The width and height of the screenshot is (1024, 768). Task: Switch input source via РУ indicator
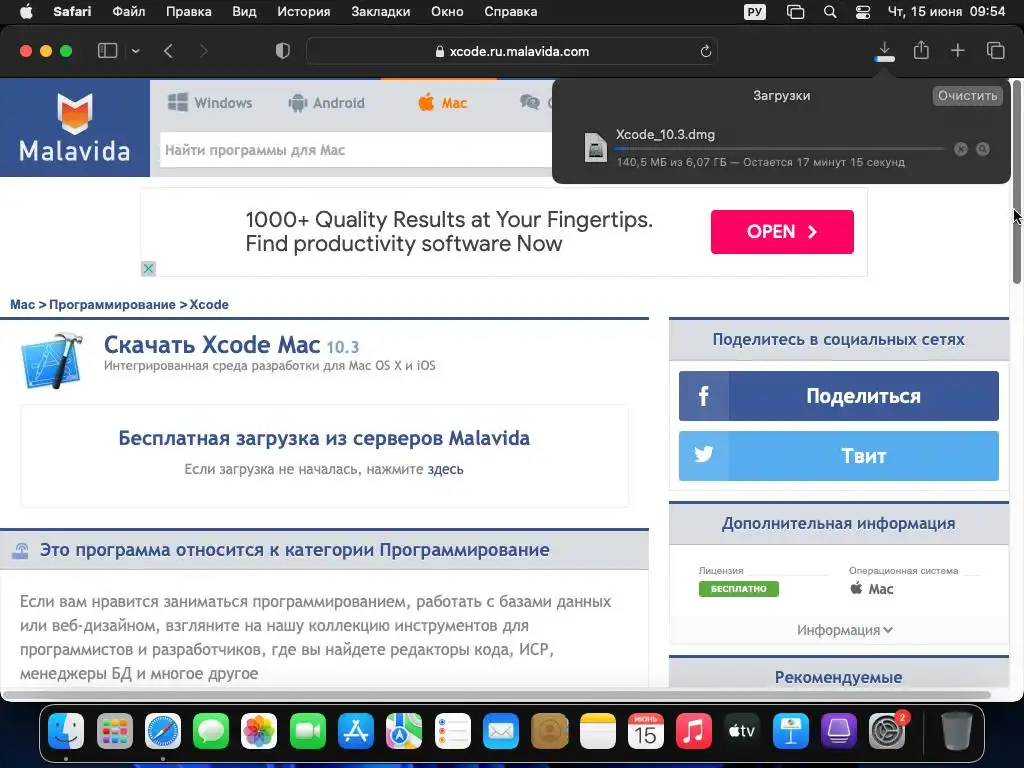[755, 12]
